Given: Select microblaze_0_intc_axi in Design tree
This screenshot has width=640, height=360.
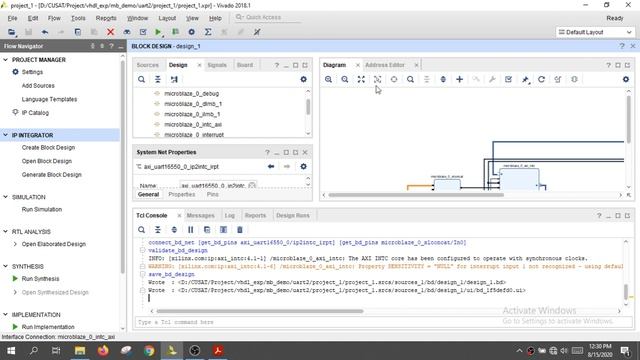Looking at the screenshot, I should click(193, 124).
